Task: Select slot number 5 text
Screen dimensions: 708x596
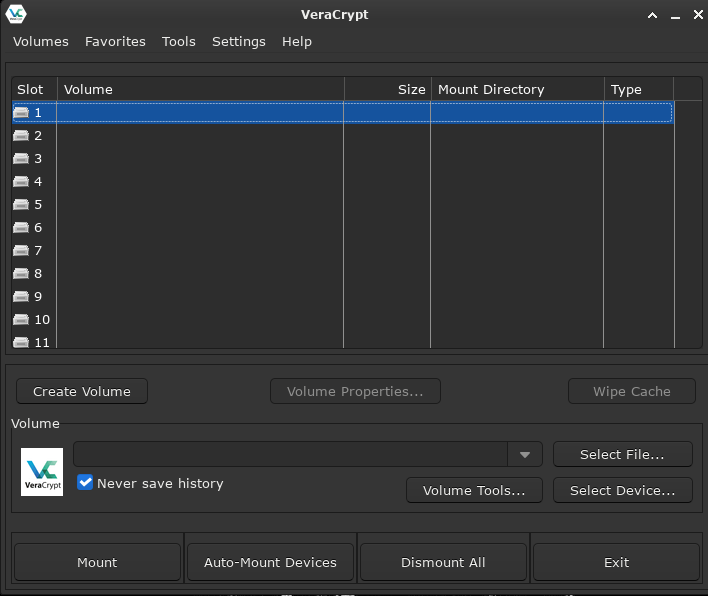Action: click(x=38, y=205)
